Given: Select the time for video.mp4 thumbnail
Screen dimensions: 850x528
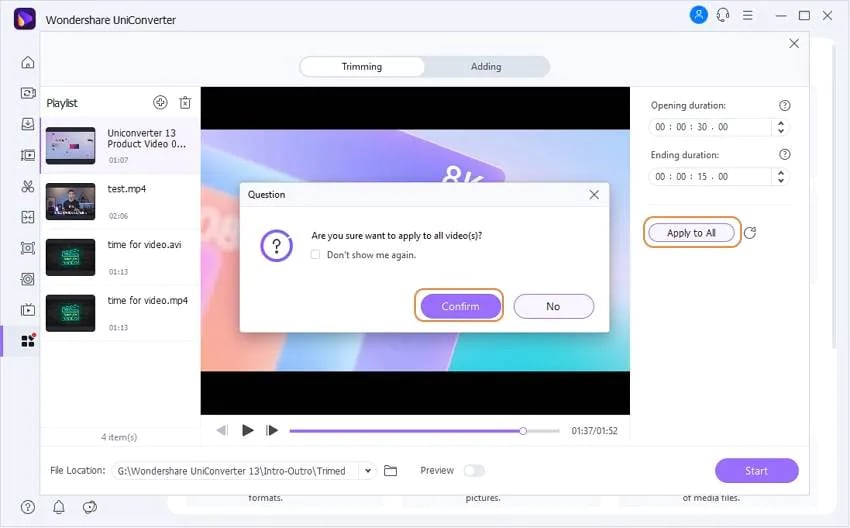Looking at the screenshot, I should pyautogui.click(x=70, y=313).
